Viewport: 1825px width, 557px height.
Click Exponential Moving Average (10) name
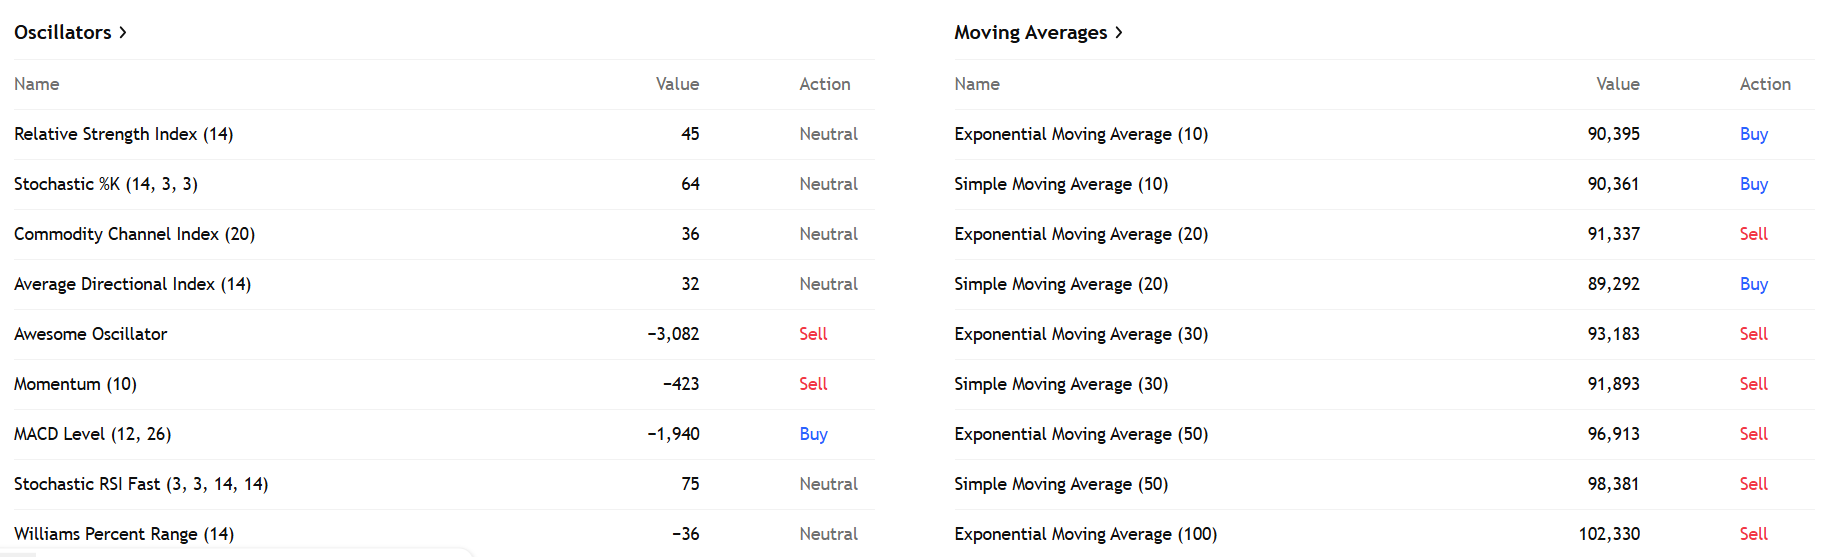(1080, 134)
